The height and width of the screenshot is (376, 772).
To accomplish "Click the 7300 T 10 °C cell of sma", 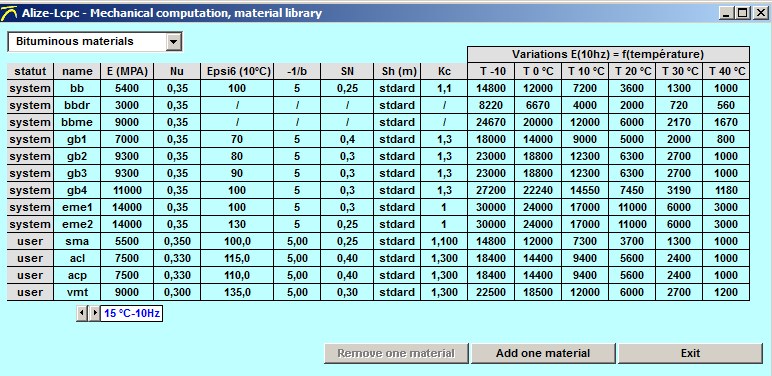I will point(586,241).
